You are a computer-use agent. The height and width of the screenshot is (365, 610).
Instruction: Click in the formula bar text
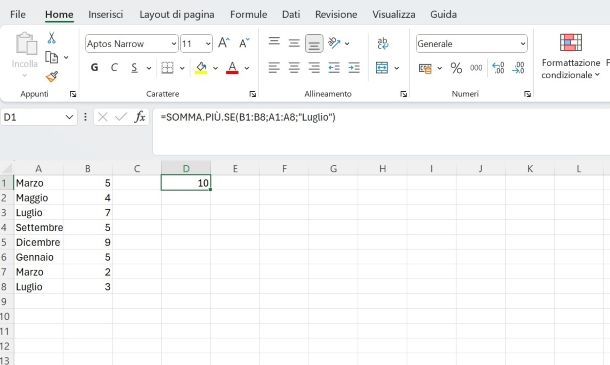248,117
